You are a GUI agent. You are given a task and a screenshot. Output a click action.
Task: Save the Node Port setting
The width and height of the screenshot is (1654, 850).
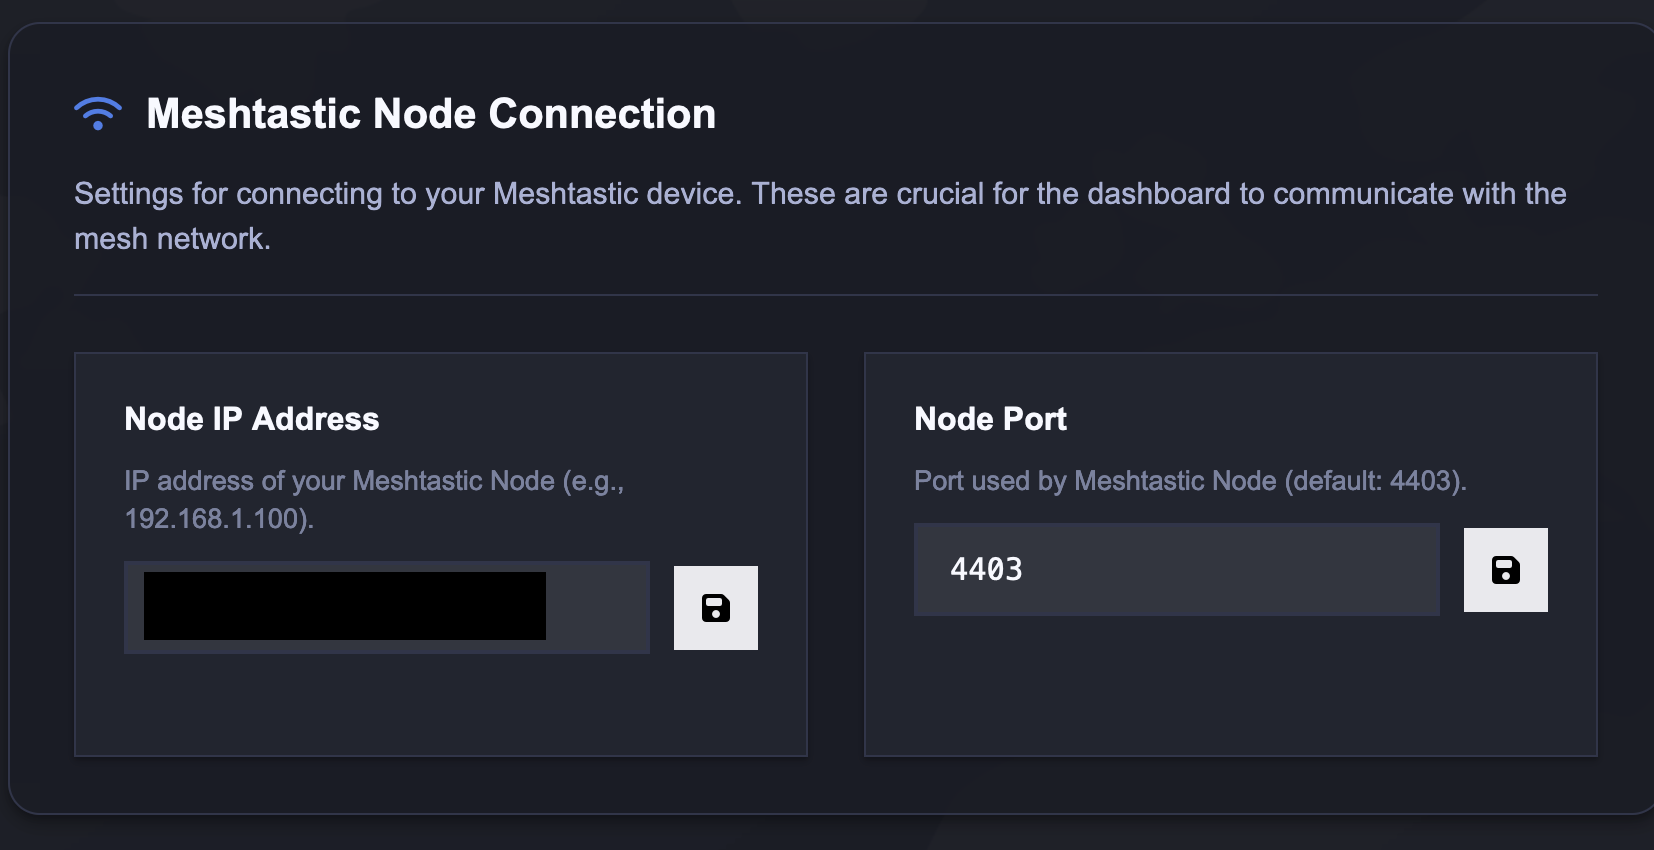(1506, 570)
